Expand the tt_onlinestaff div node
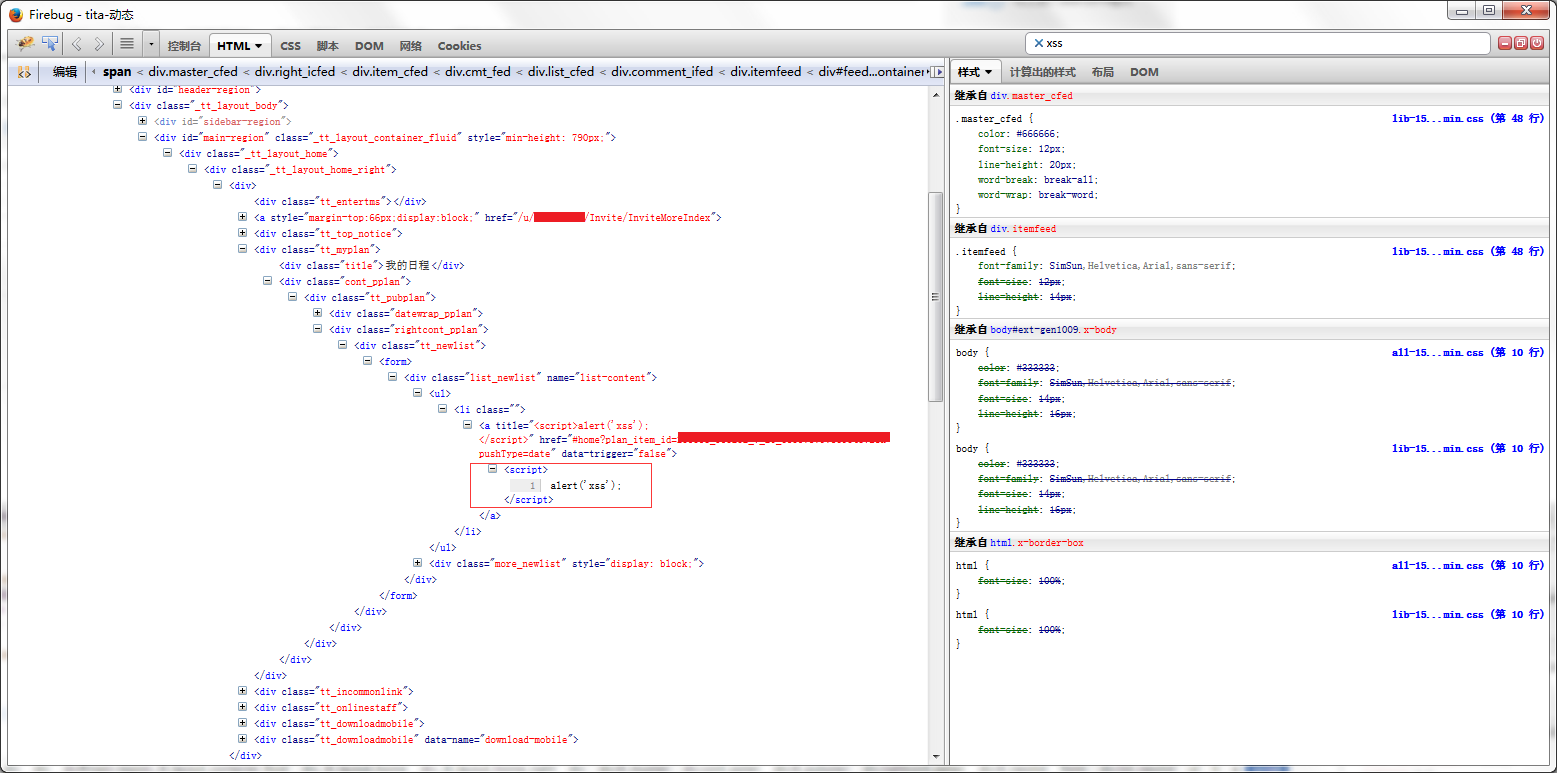 tap(242, 707)
